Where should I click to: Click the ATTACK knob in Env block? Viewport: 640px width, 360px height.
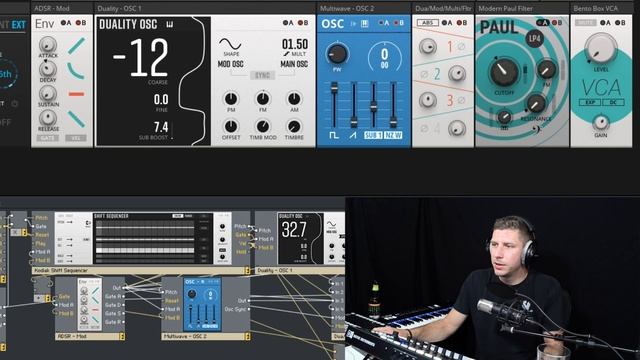[x=48, y=44]
